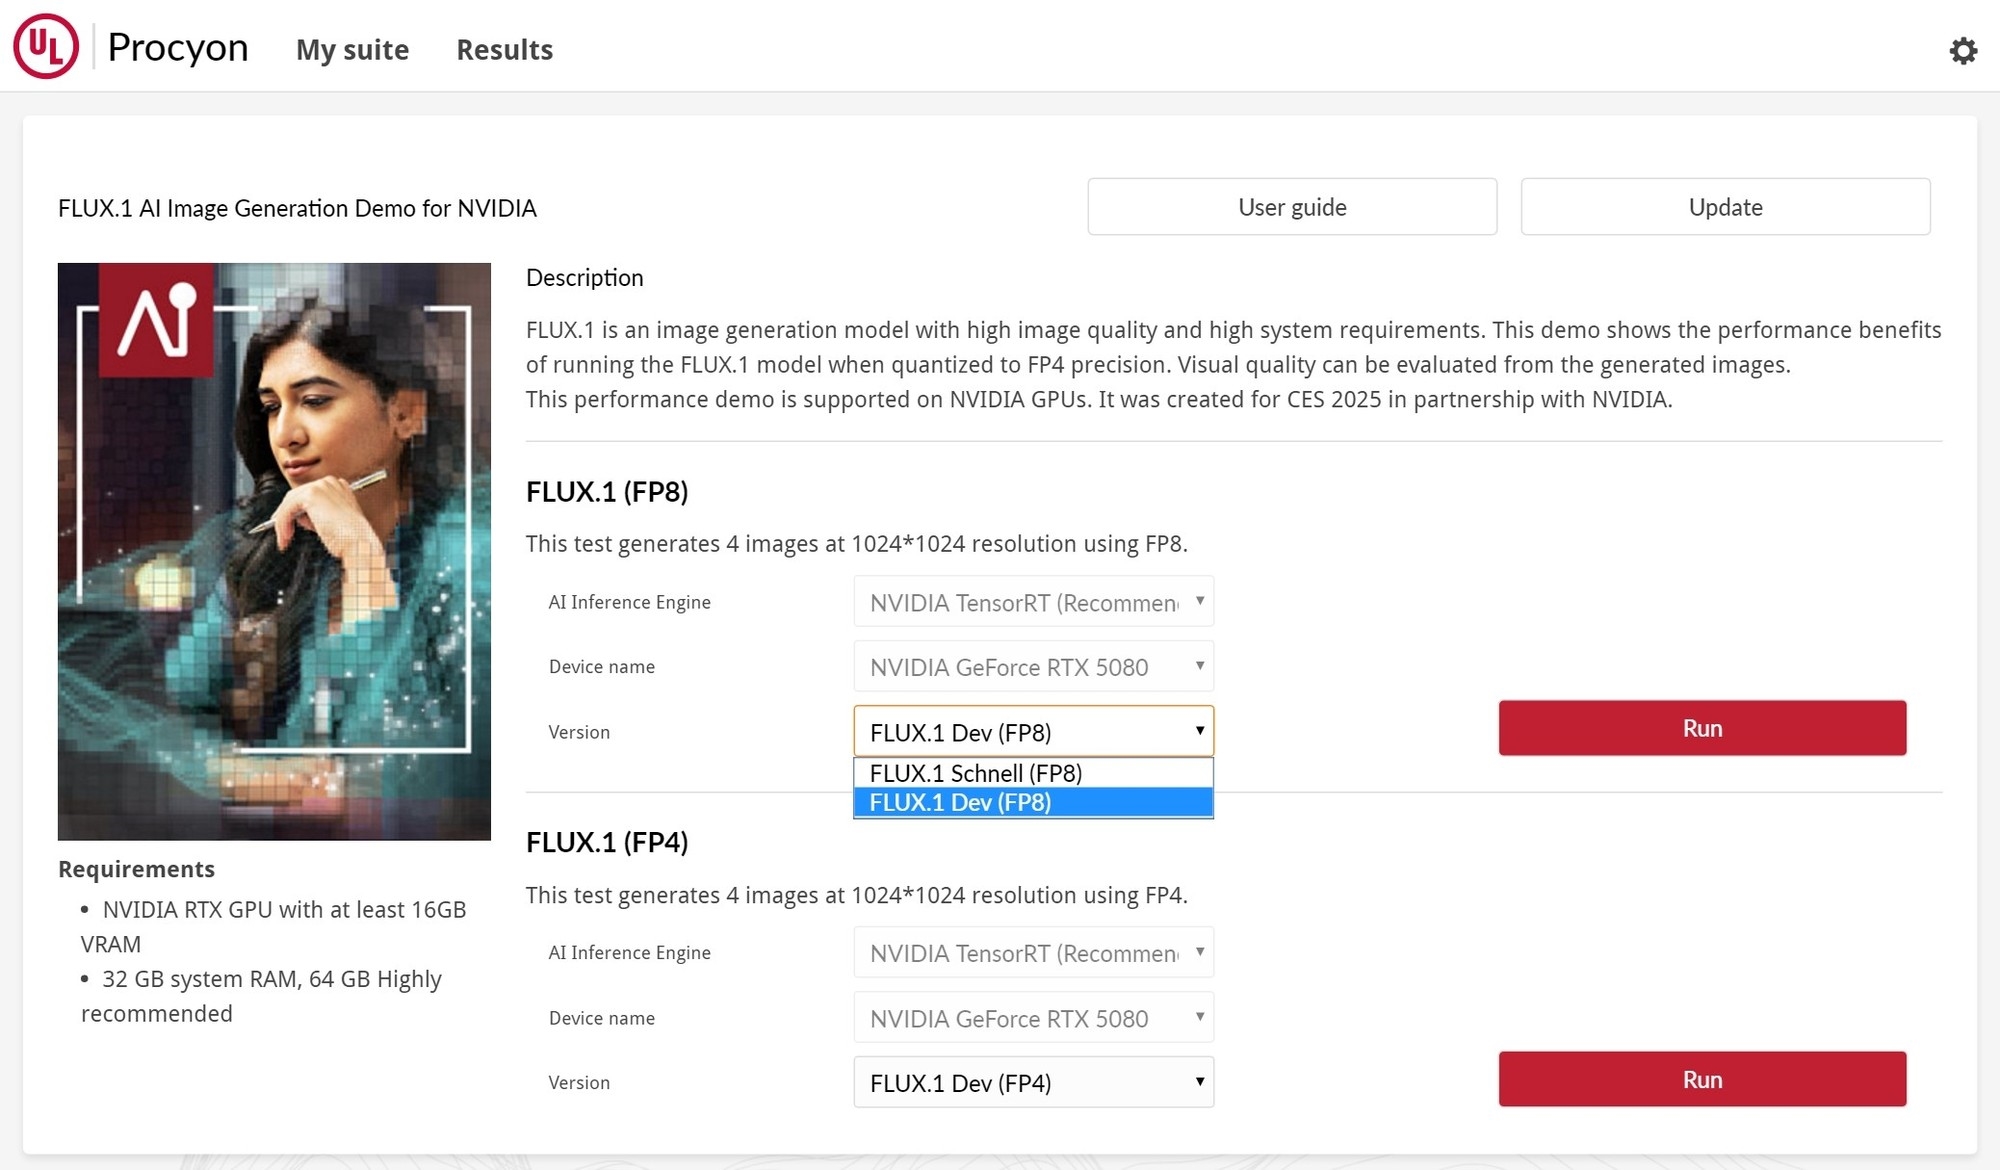Open the FP8 AI Inference Engine dropdown

pos(1032,602)
